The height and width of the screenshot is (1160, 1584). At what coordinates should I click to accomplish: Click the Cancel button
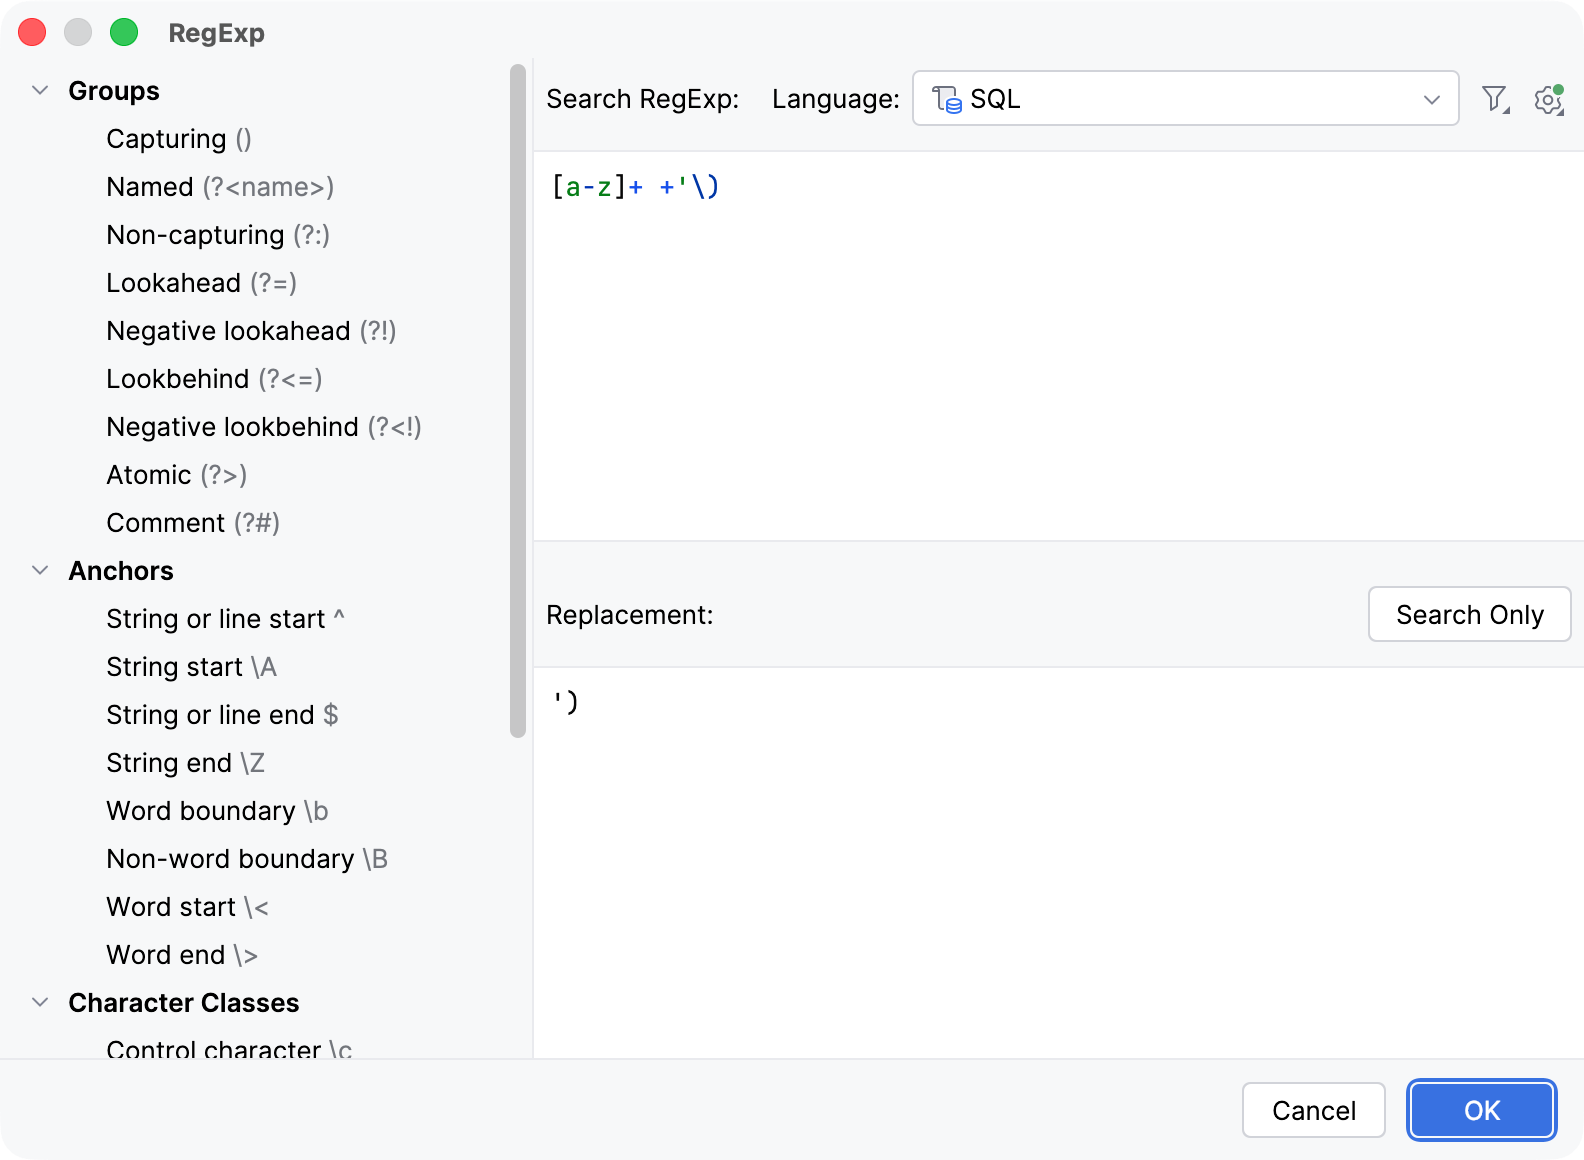[x=1313, y=1110]
